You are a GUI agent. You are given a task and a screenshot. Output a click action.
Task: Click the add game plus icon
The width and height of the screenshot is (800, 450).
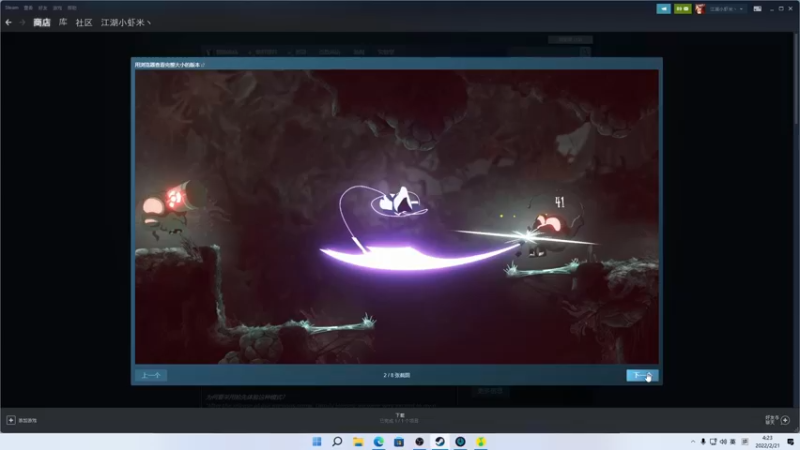click(x=11, y=420)
